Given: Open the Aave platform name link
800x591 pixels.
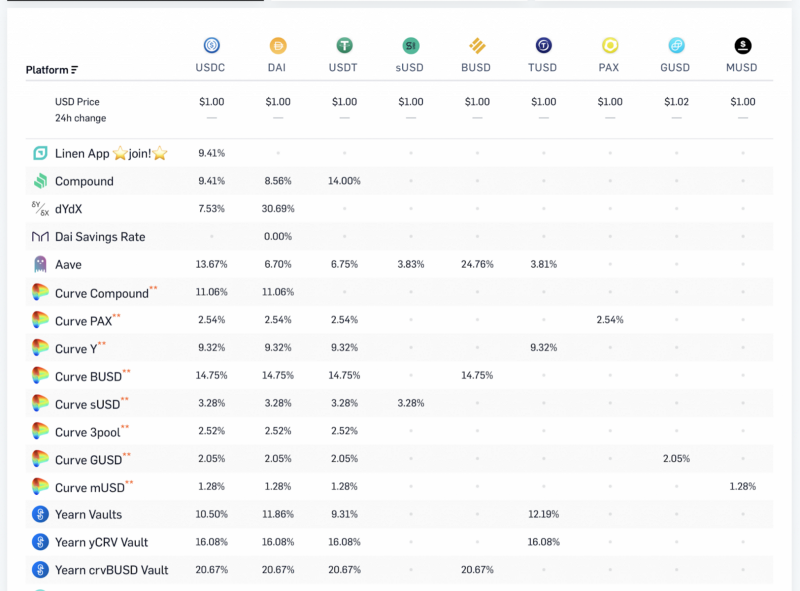Looking at the screenshot, I should (68, 264).
